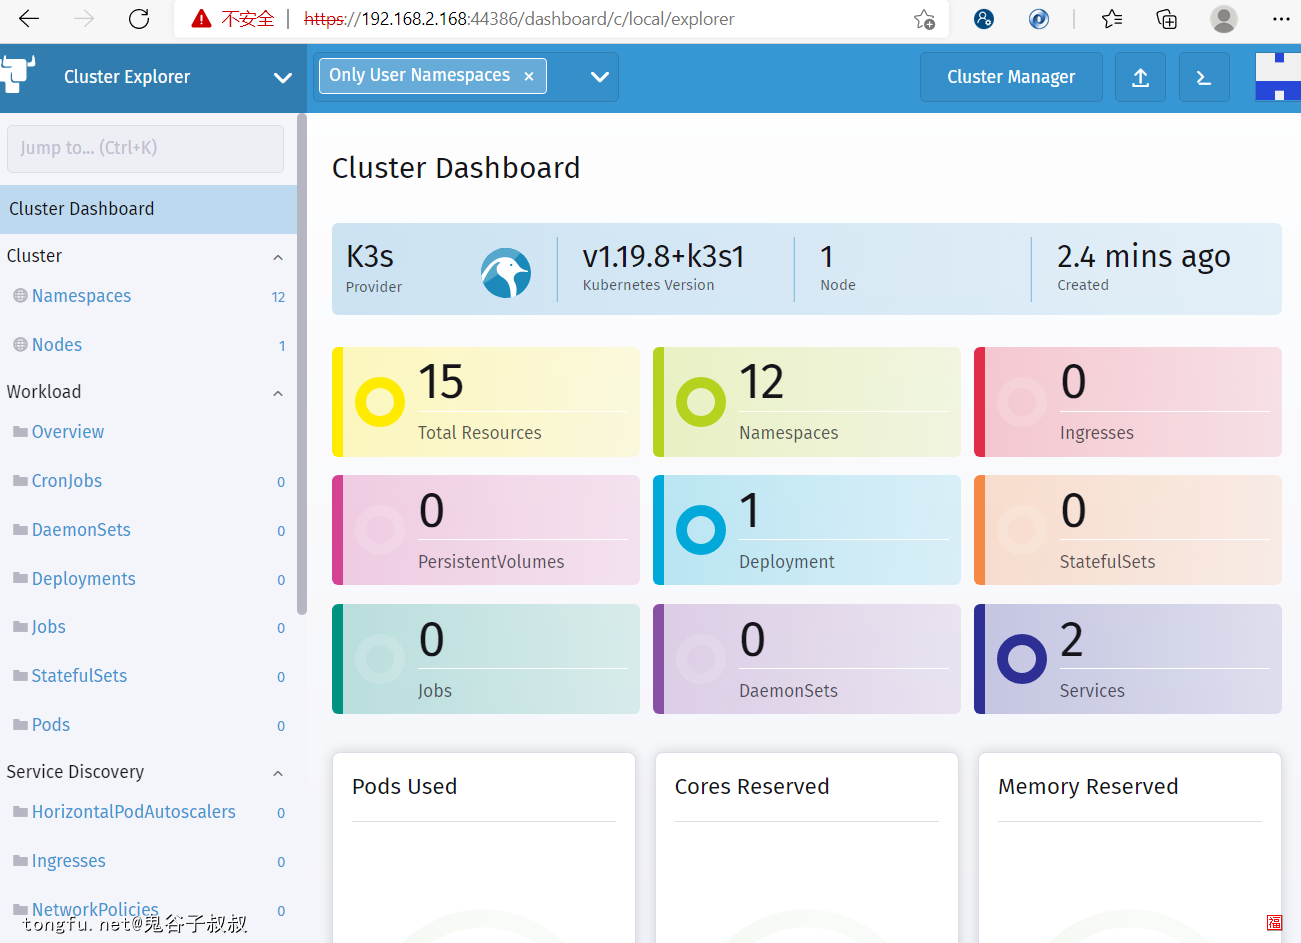
Task: Open Cluster Manager
Action: pyautogui.click(x=1011, y=77)
